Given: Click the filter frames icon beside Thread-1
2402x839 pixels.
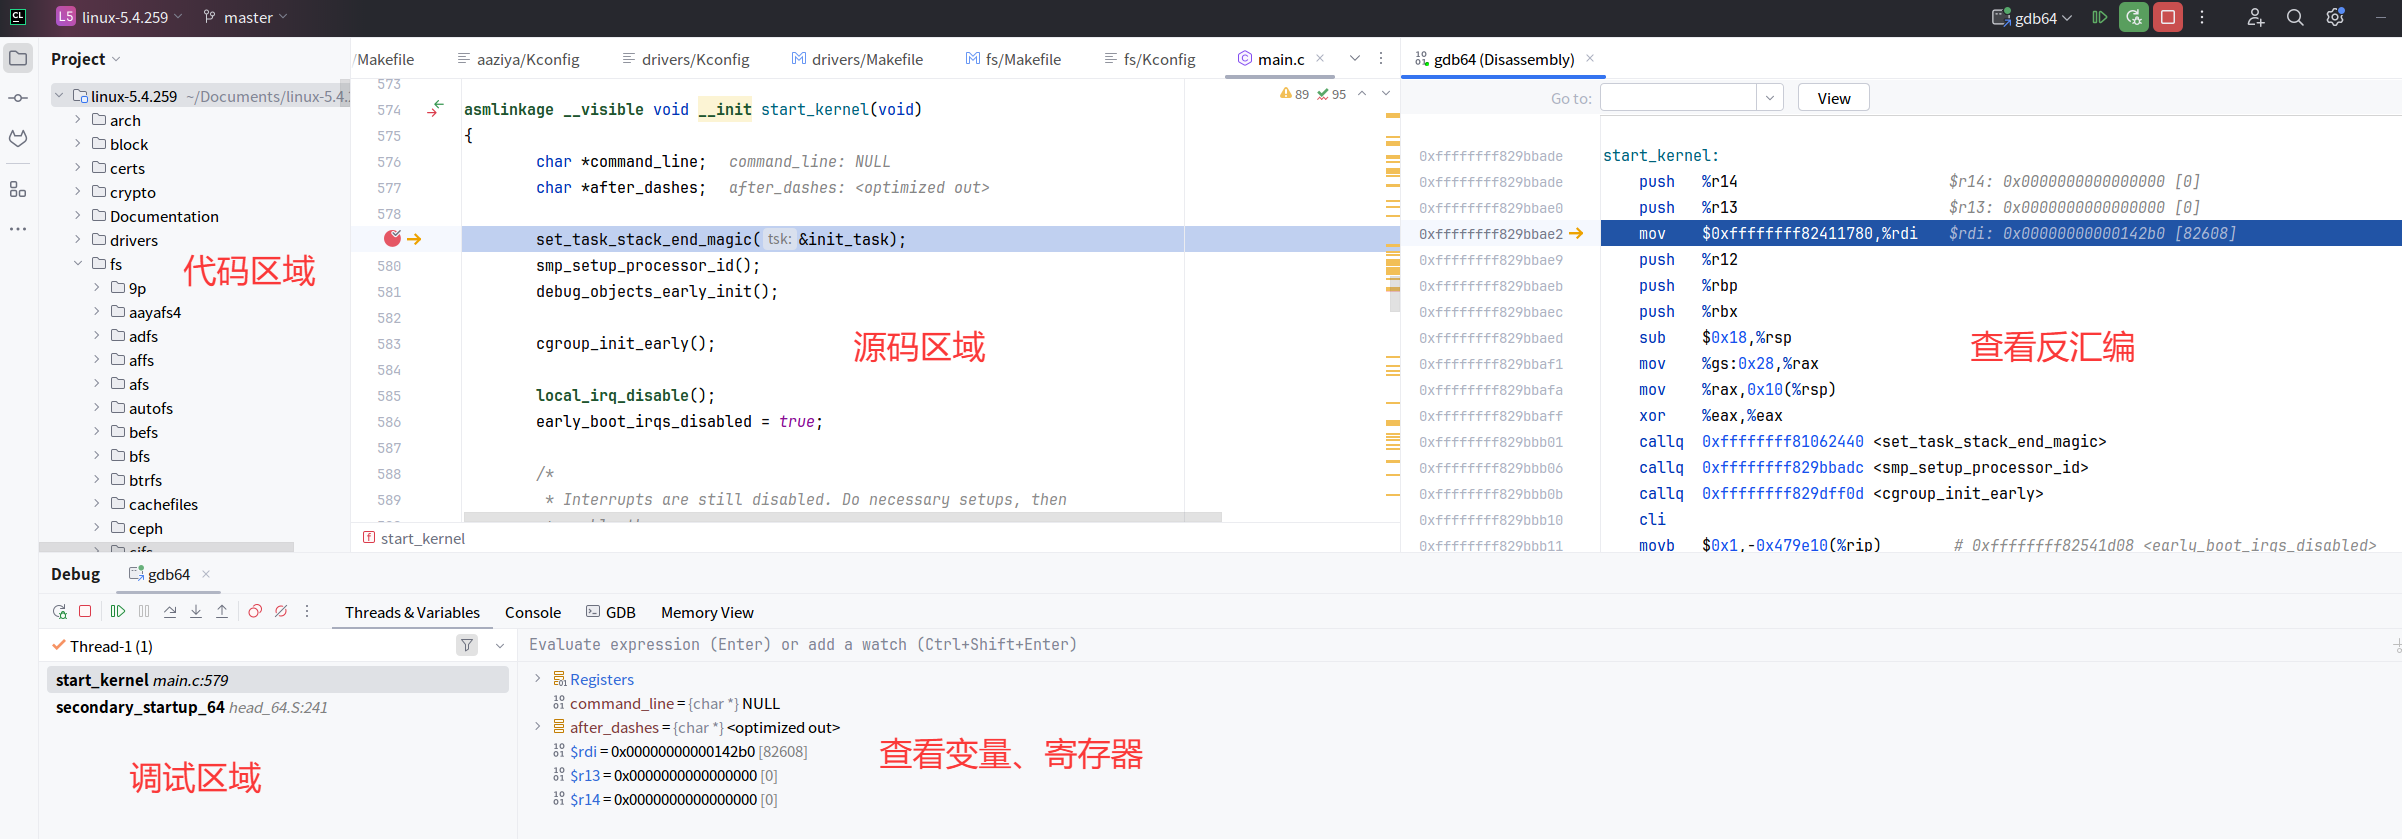Looking at the screenshot, I should click(467, 645).
